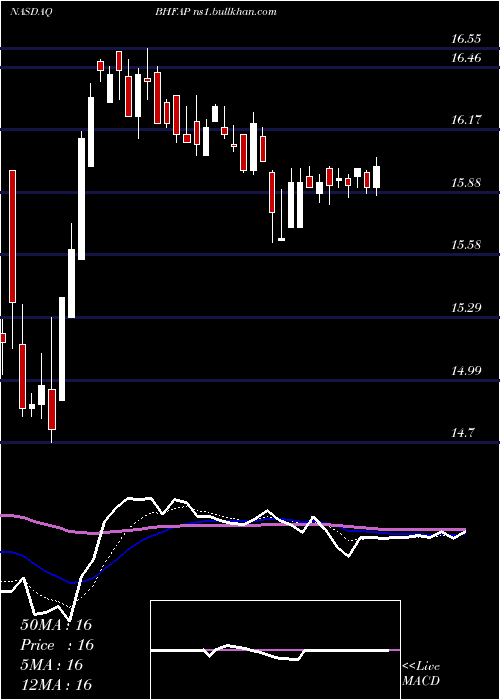The width and height of the screenshot is (500, 700).
Task: Click the 5MA : 16 legend entry
Action: (x=52, y=665)
